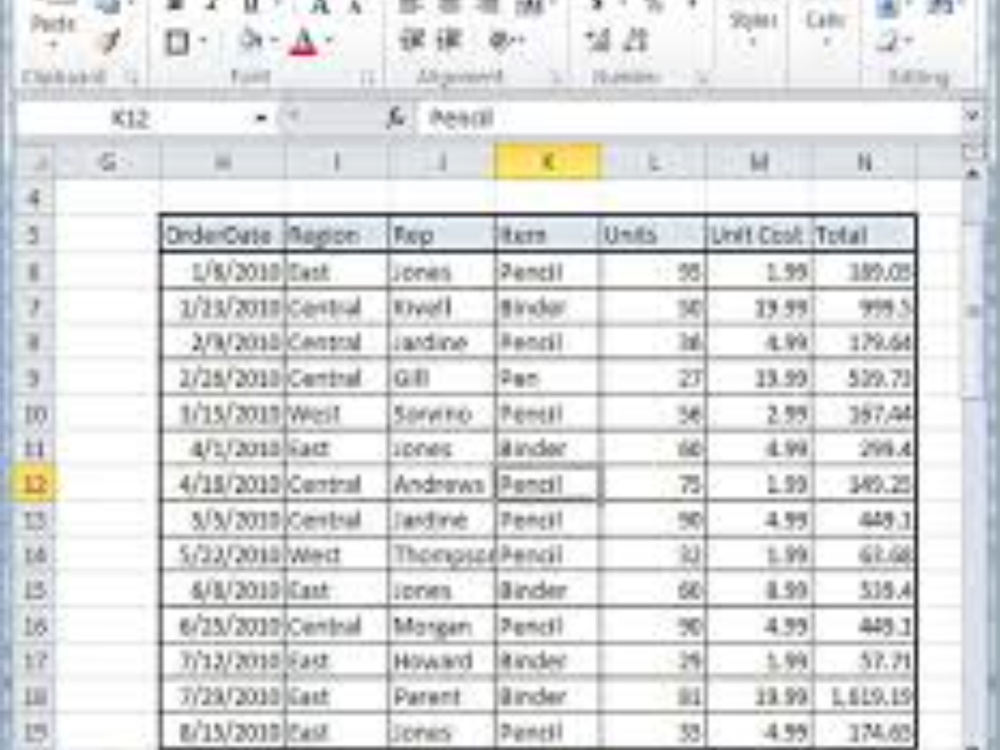Expand the Fill Color dropdown arrow
The width and height of the screenshot is (1000, 750).
[x=274, y=41]
